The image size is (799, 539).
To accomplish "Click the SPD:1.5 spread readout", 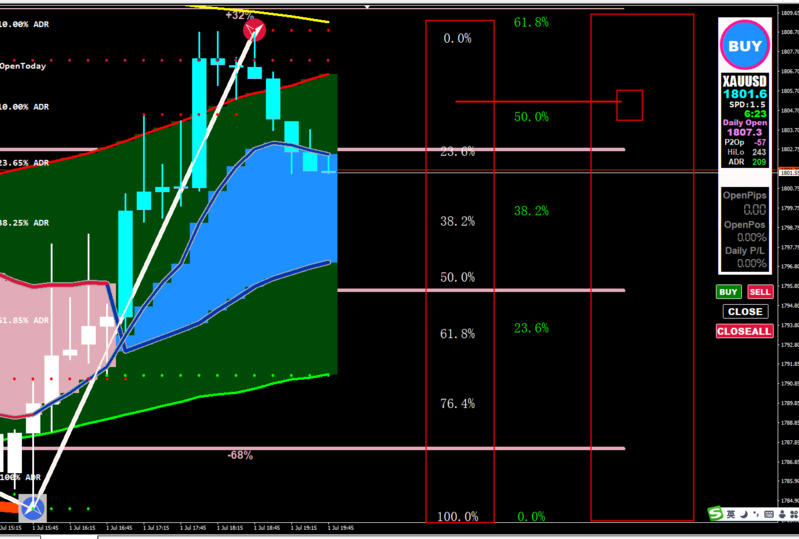I will [x=747, y=104].
